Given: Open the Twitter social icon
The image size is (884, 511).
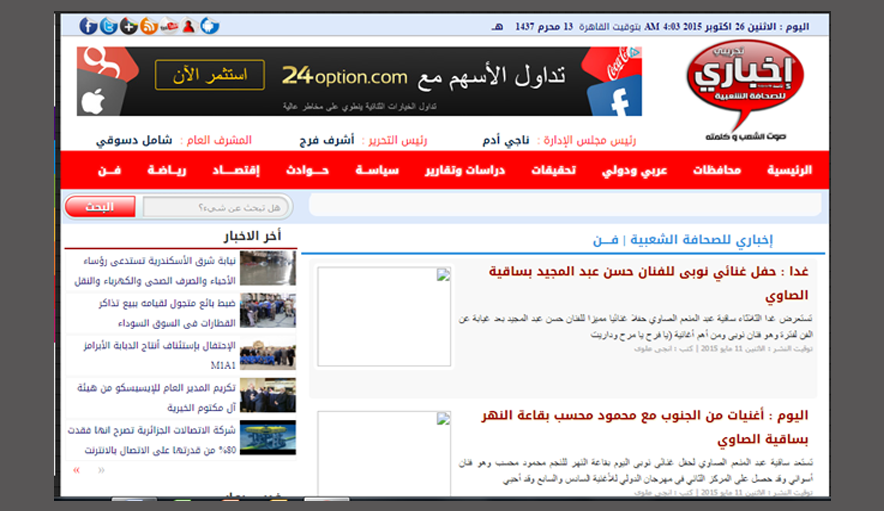Looking at the screenshot, I should pyautogui.click(x=108, y=26).
